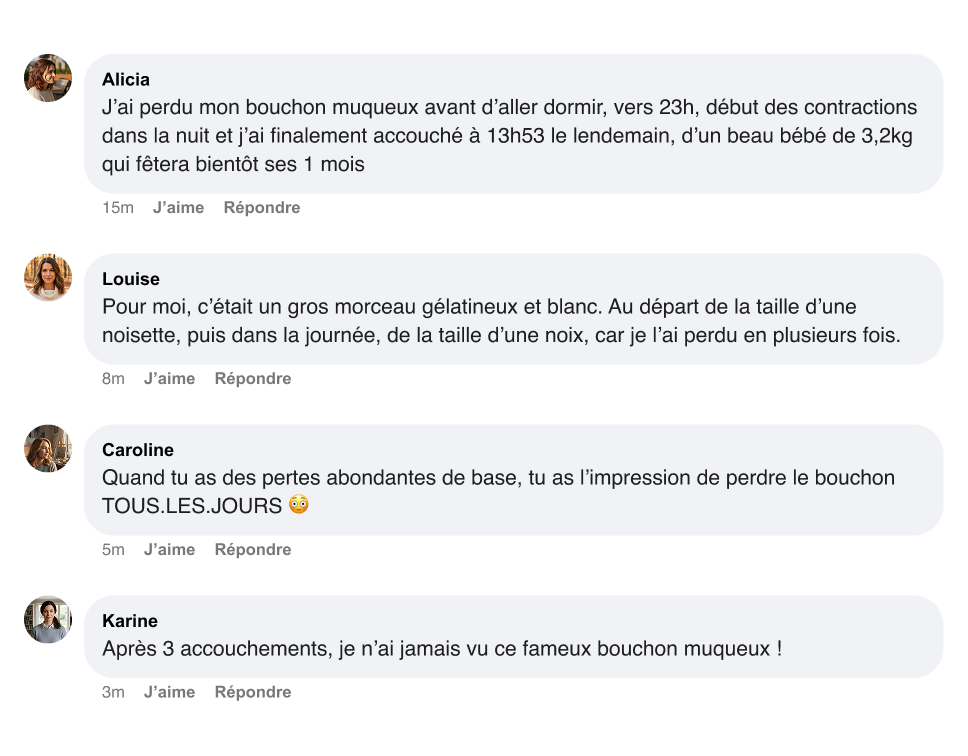
Task: Open Caroline's profile picture
Action: [x=47, y=449]
